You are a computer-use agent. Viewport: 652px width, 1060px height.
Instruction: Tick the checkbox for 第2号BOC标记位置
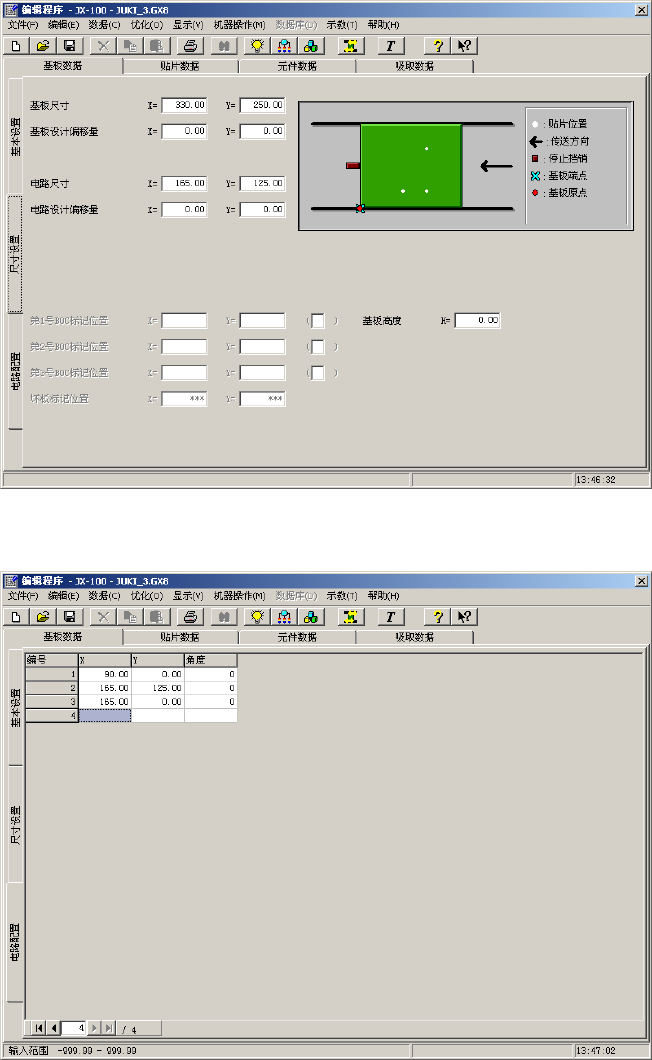click(317, 347)
